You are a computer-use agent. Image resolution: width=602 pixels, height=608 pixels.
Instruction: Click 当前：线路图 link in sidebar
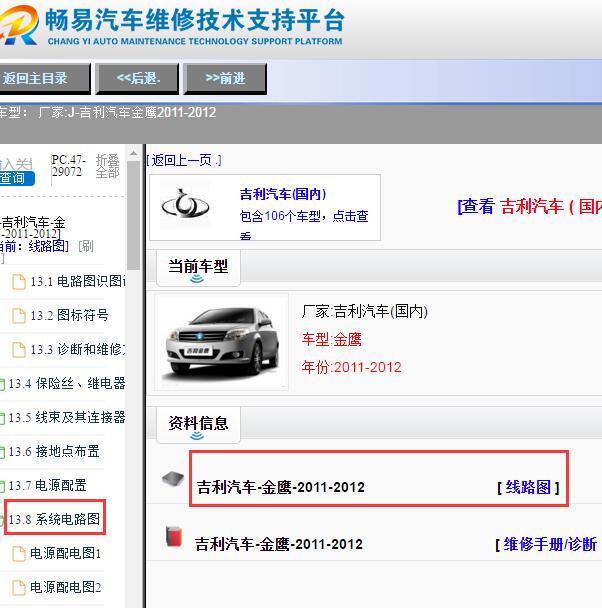pyautogui.click(x=34, y=246)
